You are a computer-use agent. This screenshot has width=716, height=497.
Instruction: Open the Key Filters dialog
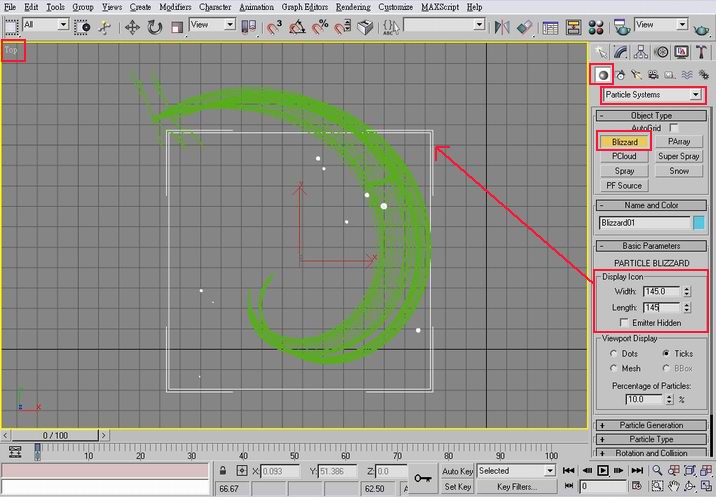[x=517, y=487]
